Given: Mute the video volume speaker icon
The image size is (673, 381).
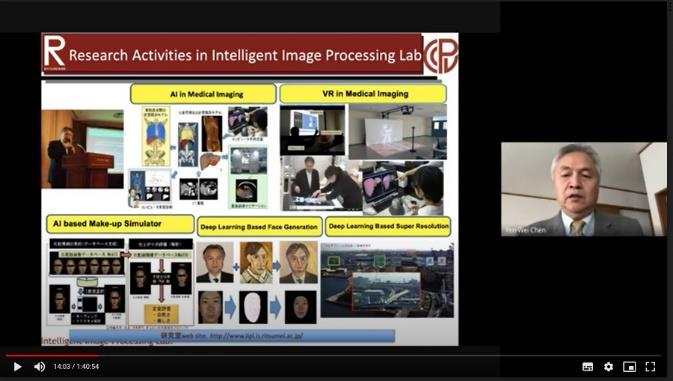Looking at the screenshot, I should pyautogui.click(x=39, y=367).
